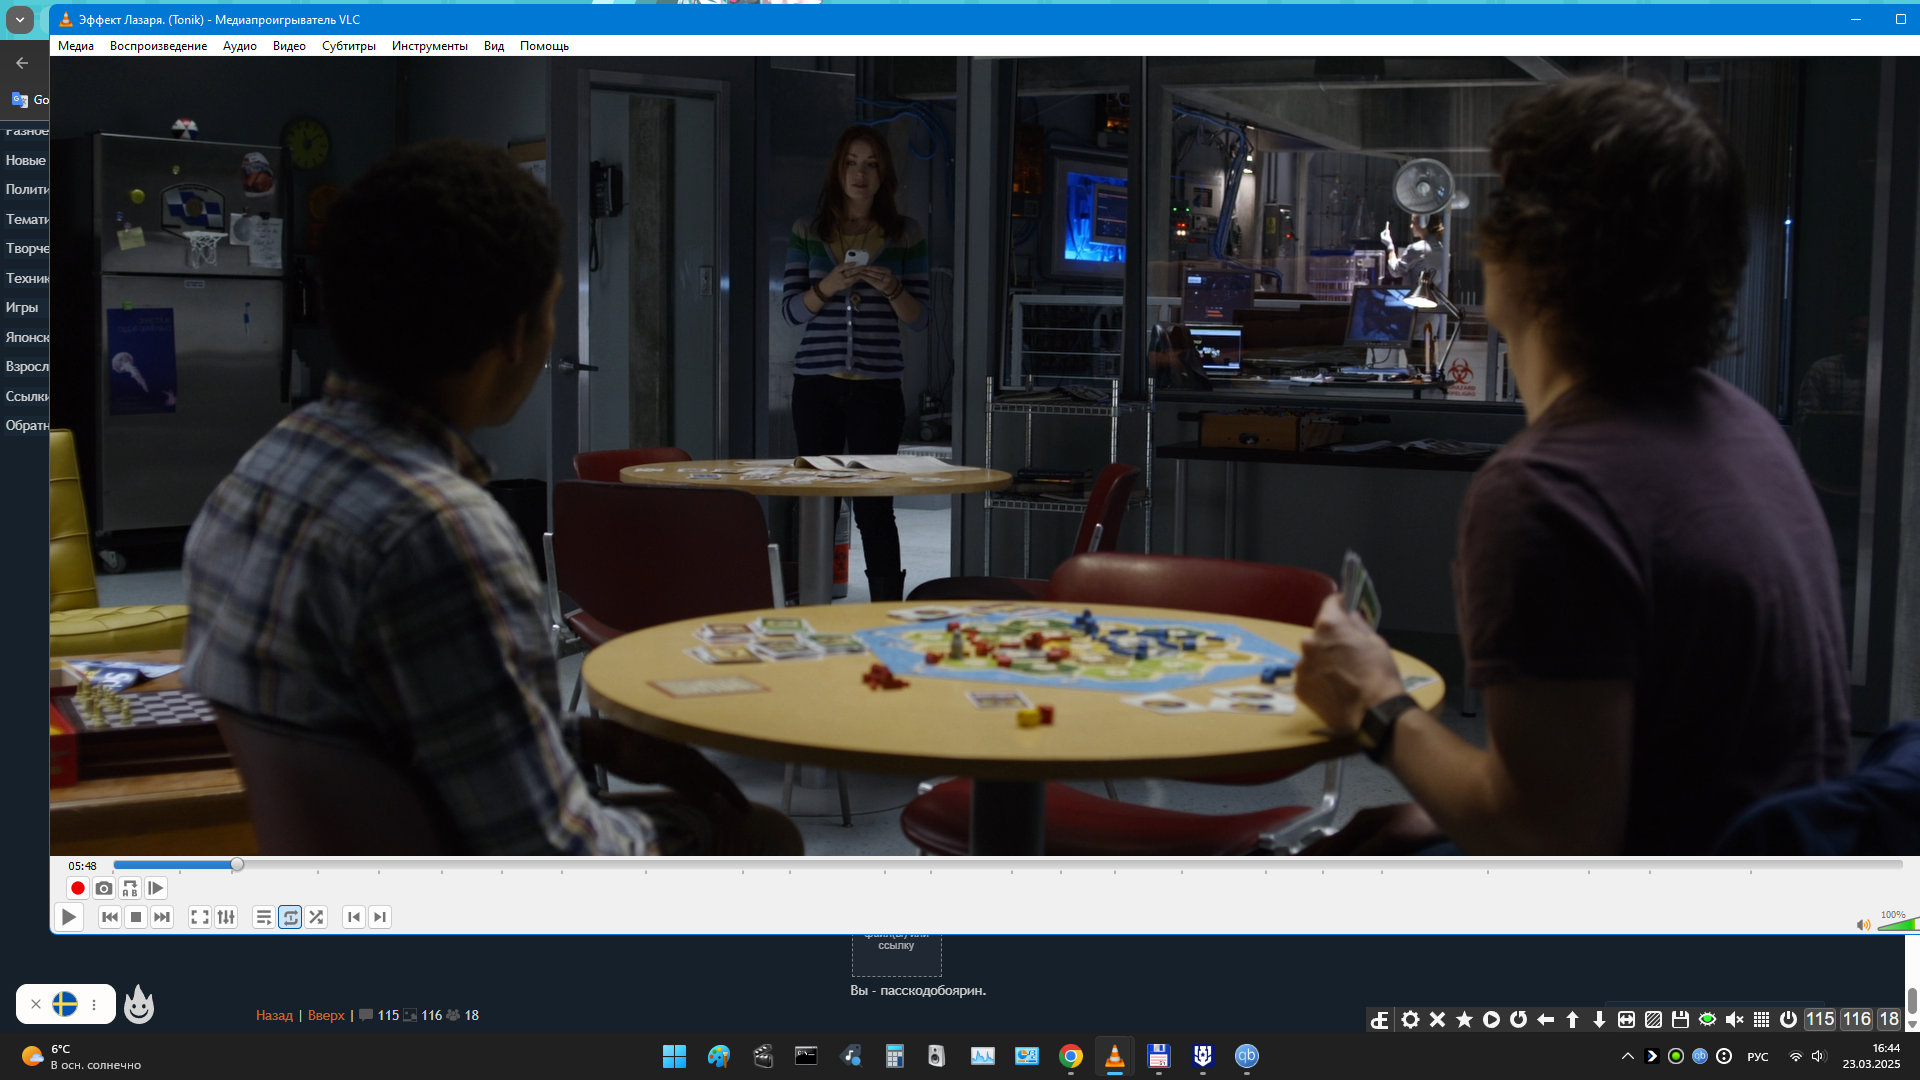The image size is (1920, 1080).
Task: Open the Инструменты menu
Action: pos(429,46)
